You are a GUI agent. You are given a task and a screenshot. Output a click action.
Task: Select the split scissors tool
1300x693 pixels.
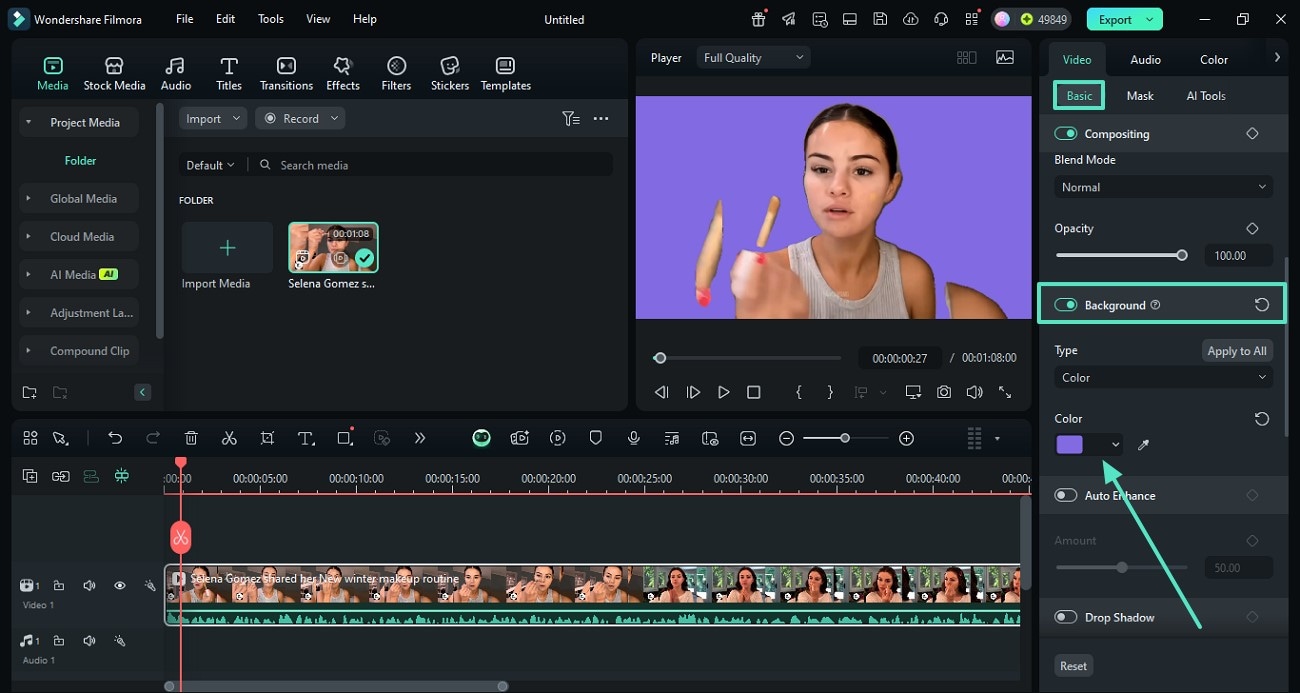pos(229,438)
